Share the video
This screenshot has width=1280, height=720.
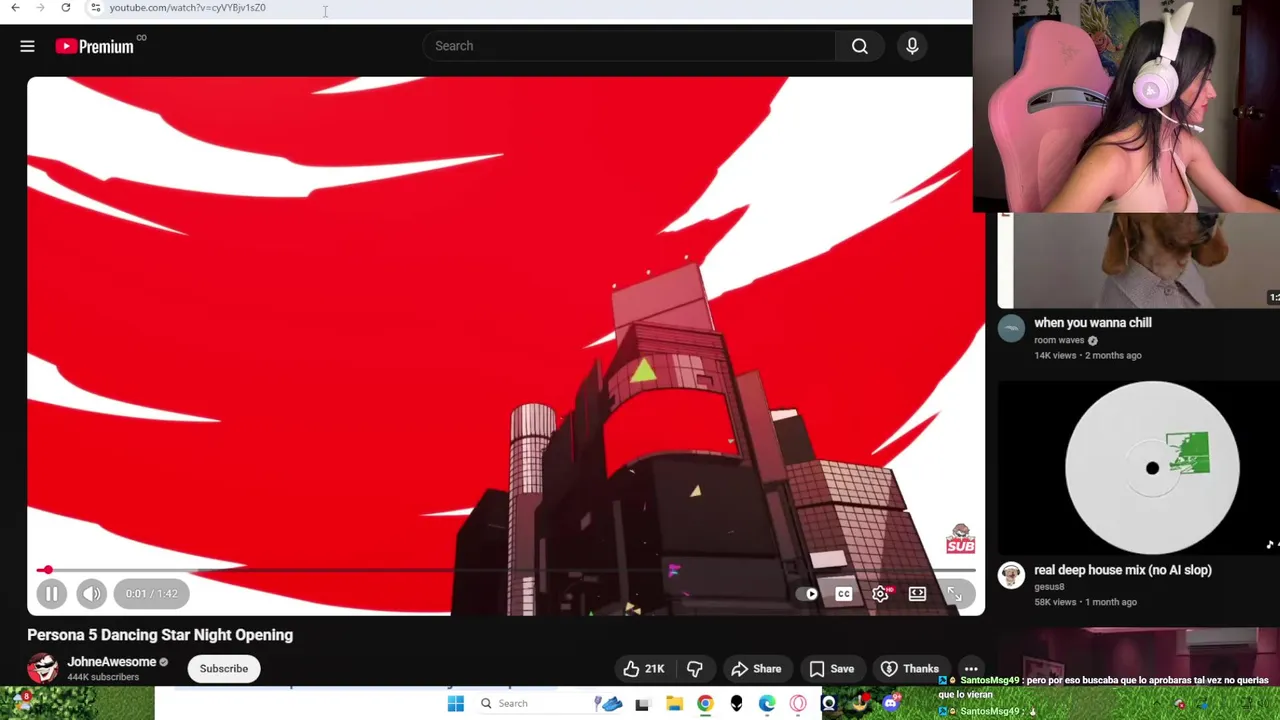pos(757,669)
